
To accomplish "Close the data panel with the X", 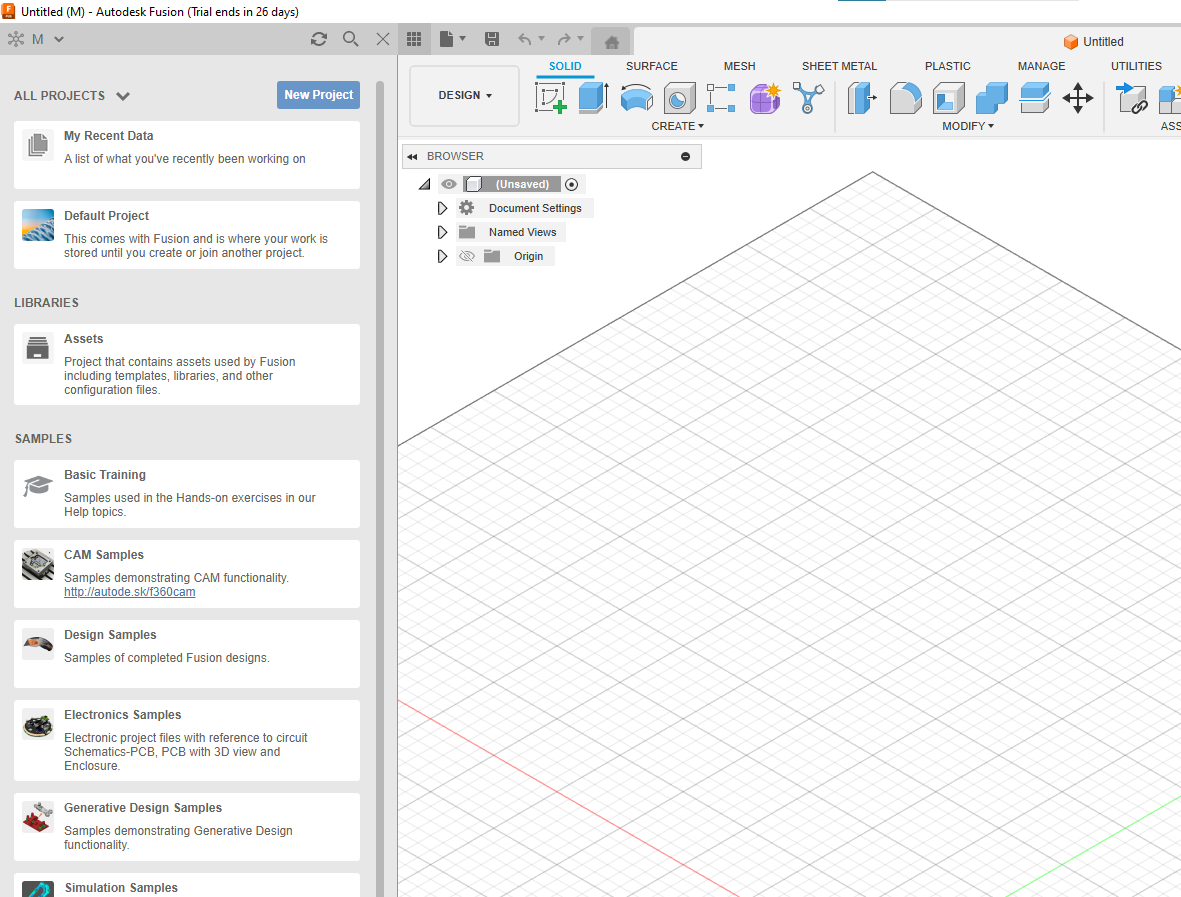I will coord(383,39).
